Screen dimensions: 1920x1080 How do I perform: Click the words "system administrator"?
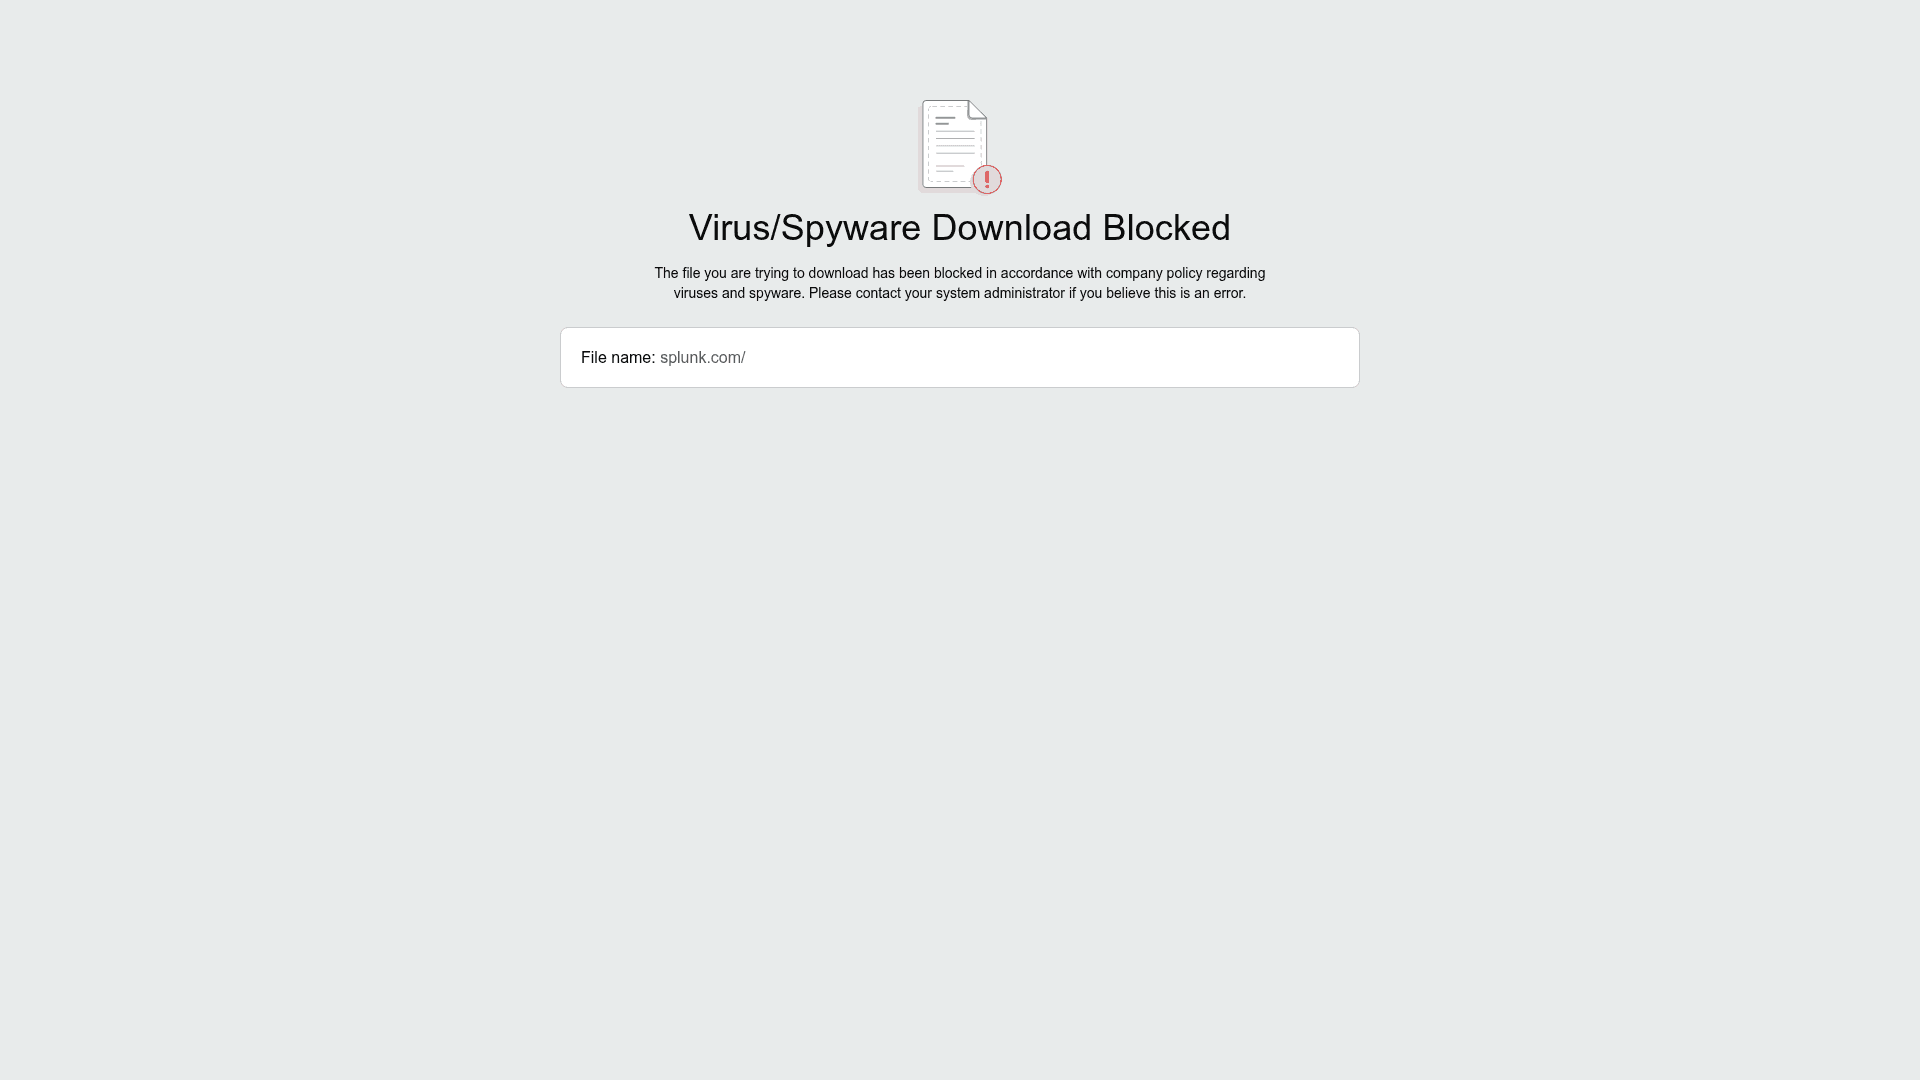pyautogui.click(x=1000, y=293)
